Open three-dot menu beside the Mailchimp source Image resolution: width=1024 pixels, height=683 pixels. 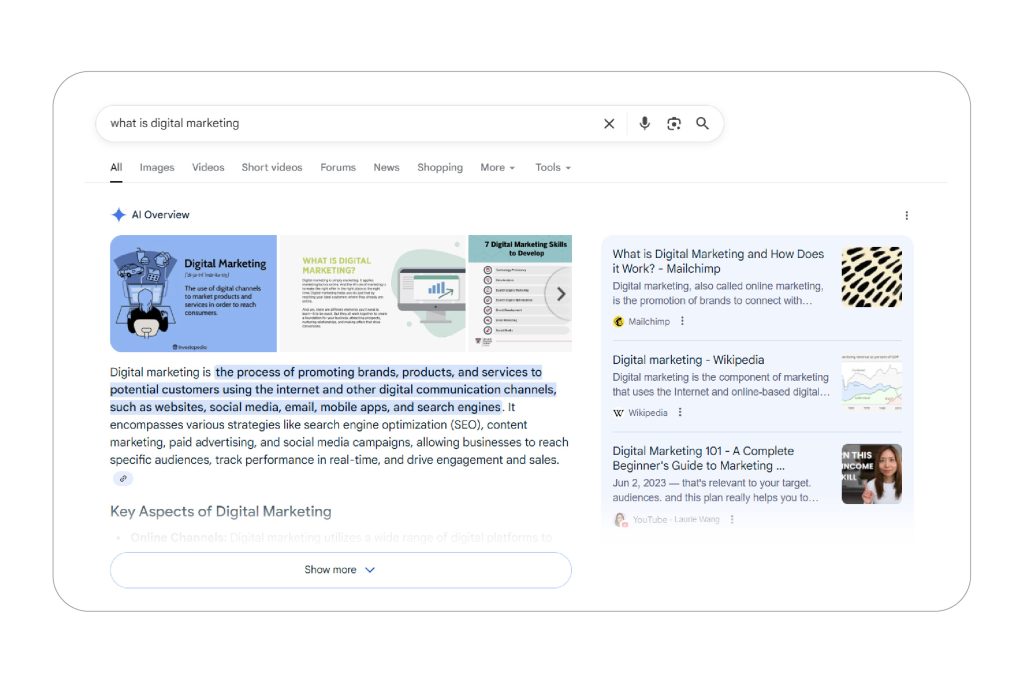click(682, 321)
